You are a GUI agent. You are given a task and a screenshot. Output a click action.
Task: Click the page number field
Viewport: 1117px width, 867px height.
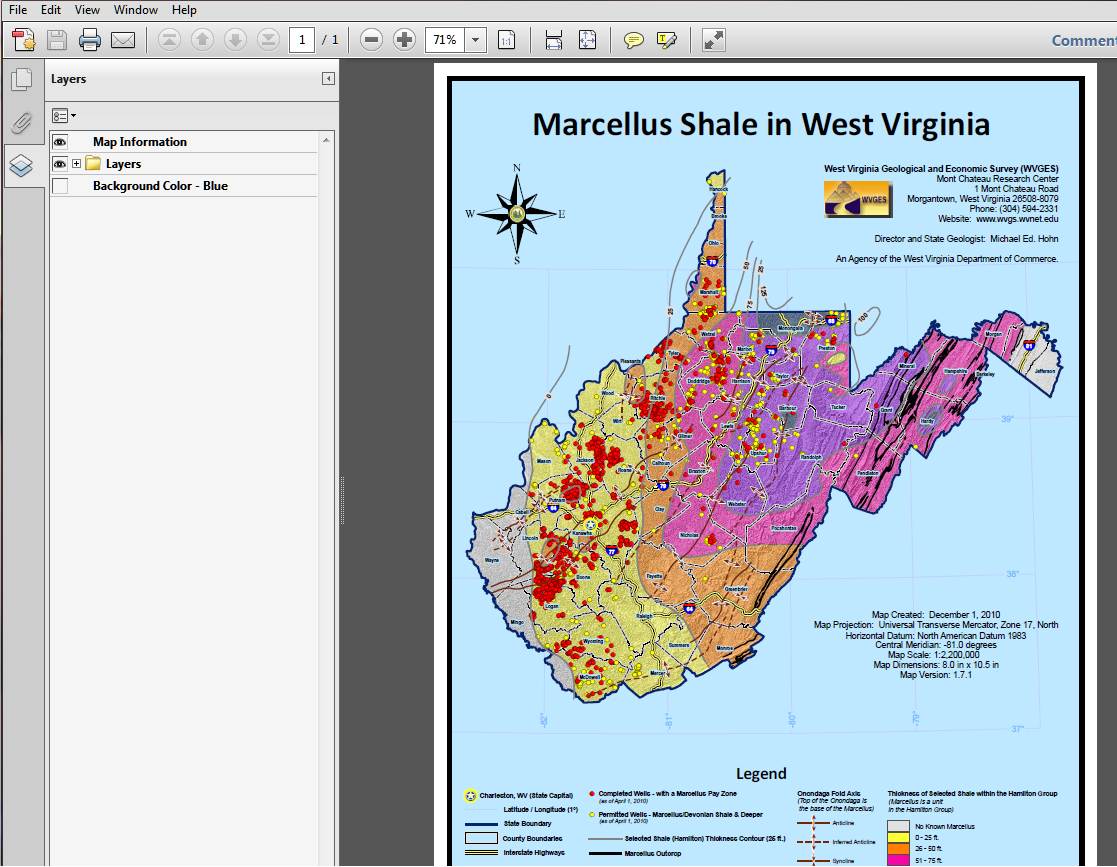[x=302, y=40]
